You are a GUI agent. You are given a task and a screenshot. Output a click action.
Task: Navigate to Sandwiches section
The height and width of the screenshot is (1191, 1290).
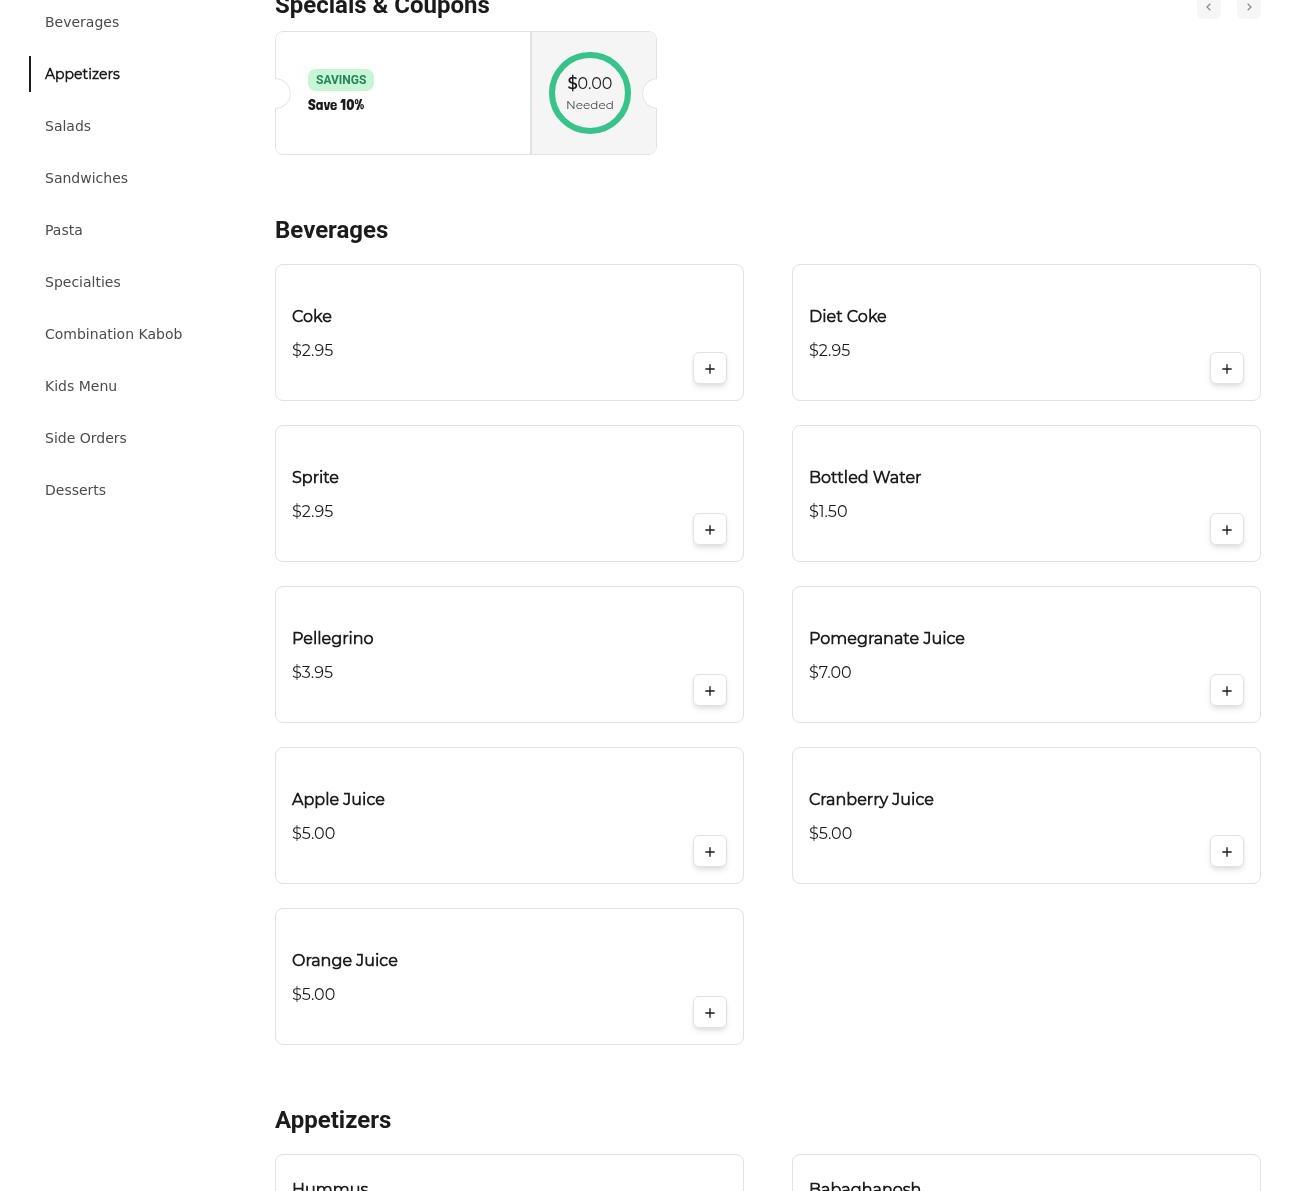(86, 178)
